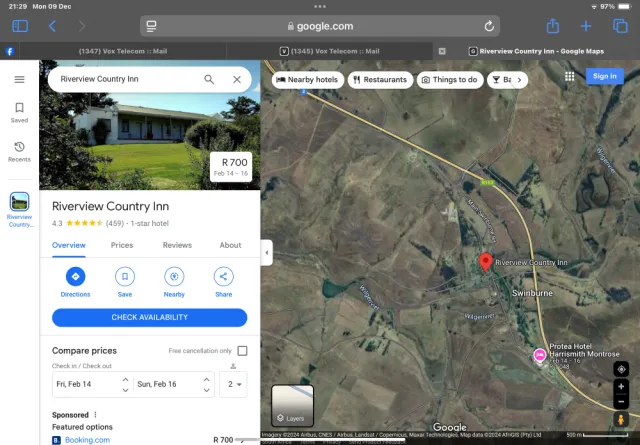
Task: Show your location on map
Action: pyautogui.click(x=621, y=369)
